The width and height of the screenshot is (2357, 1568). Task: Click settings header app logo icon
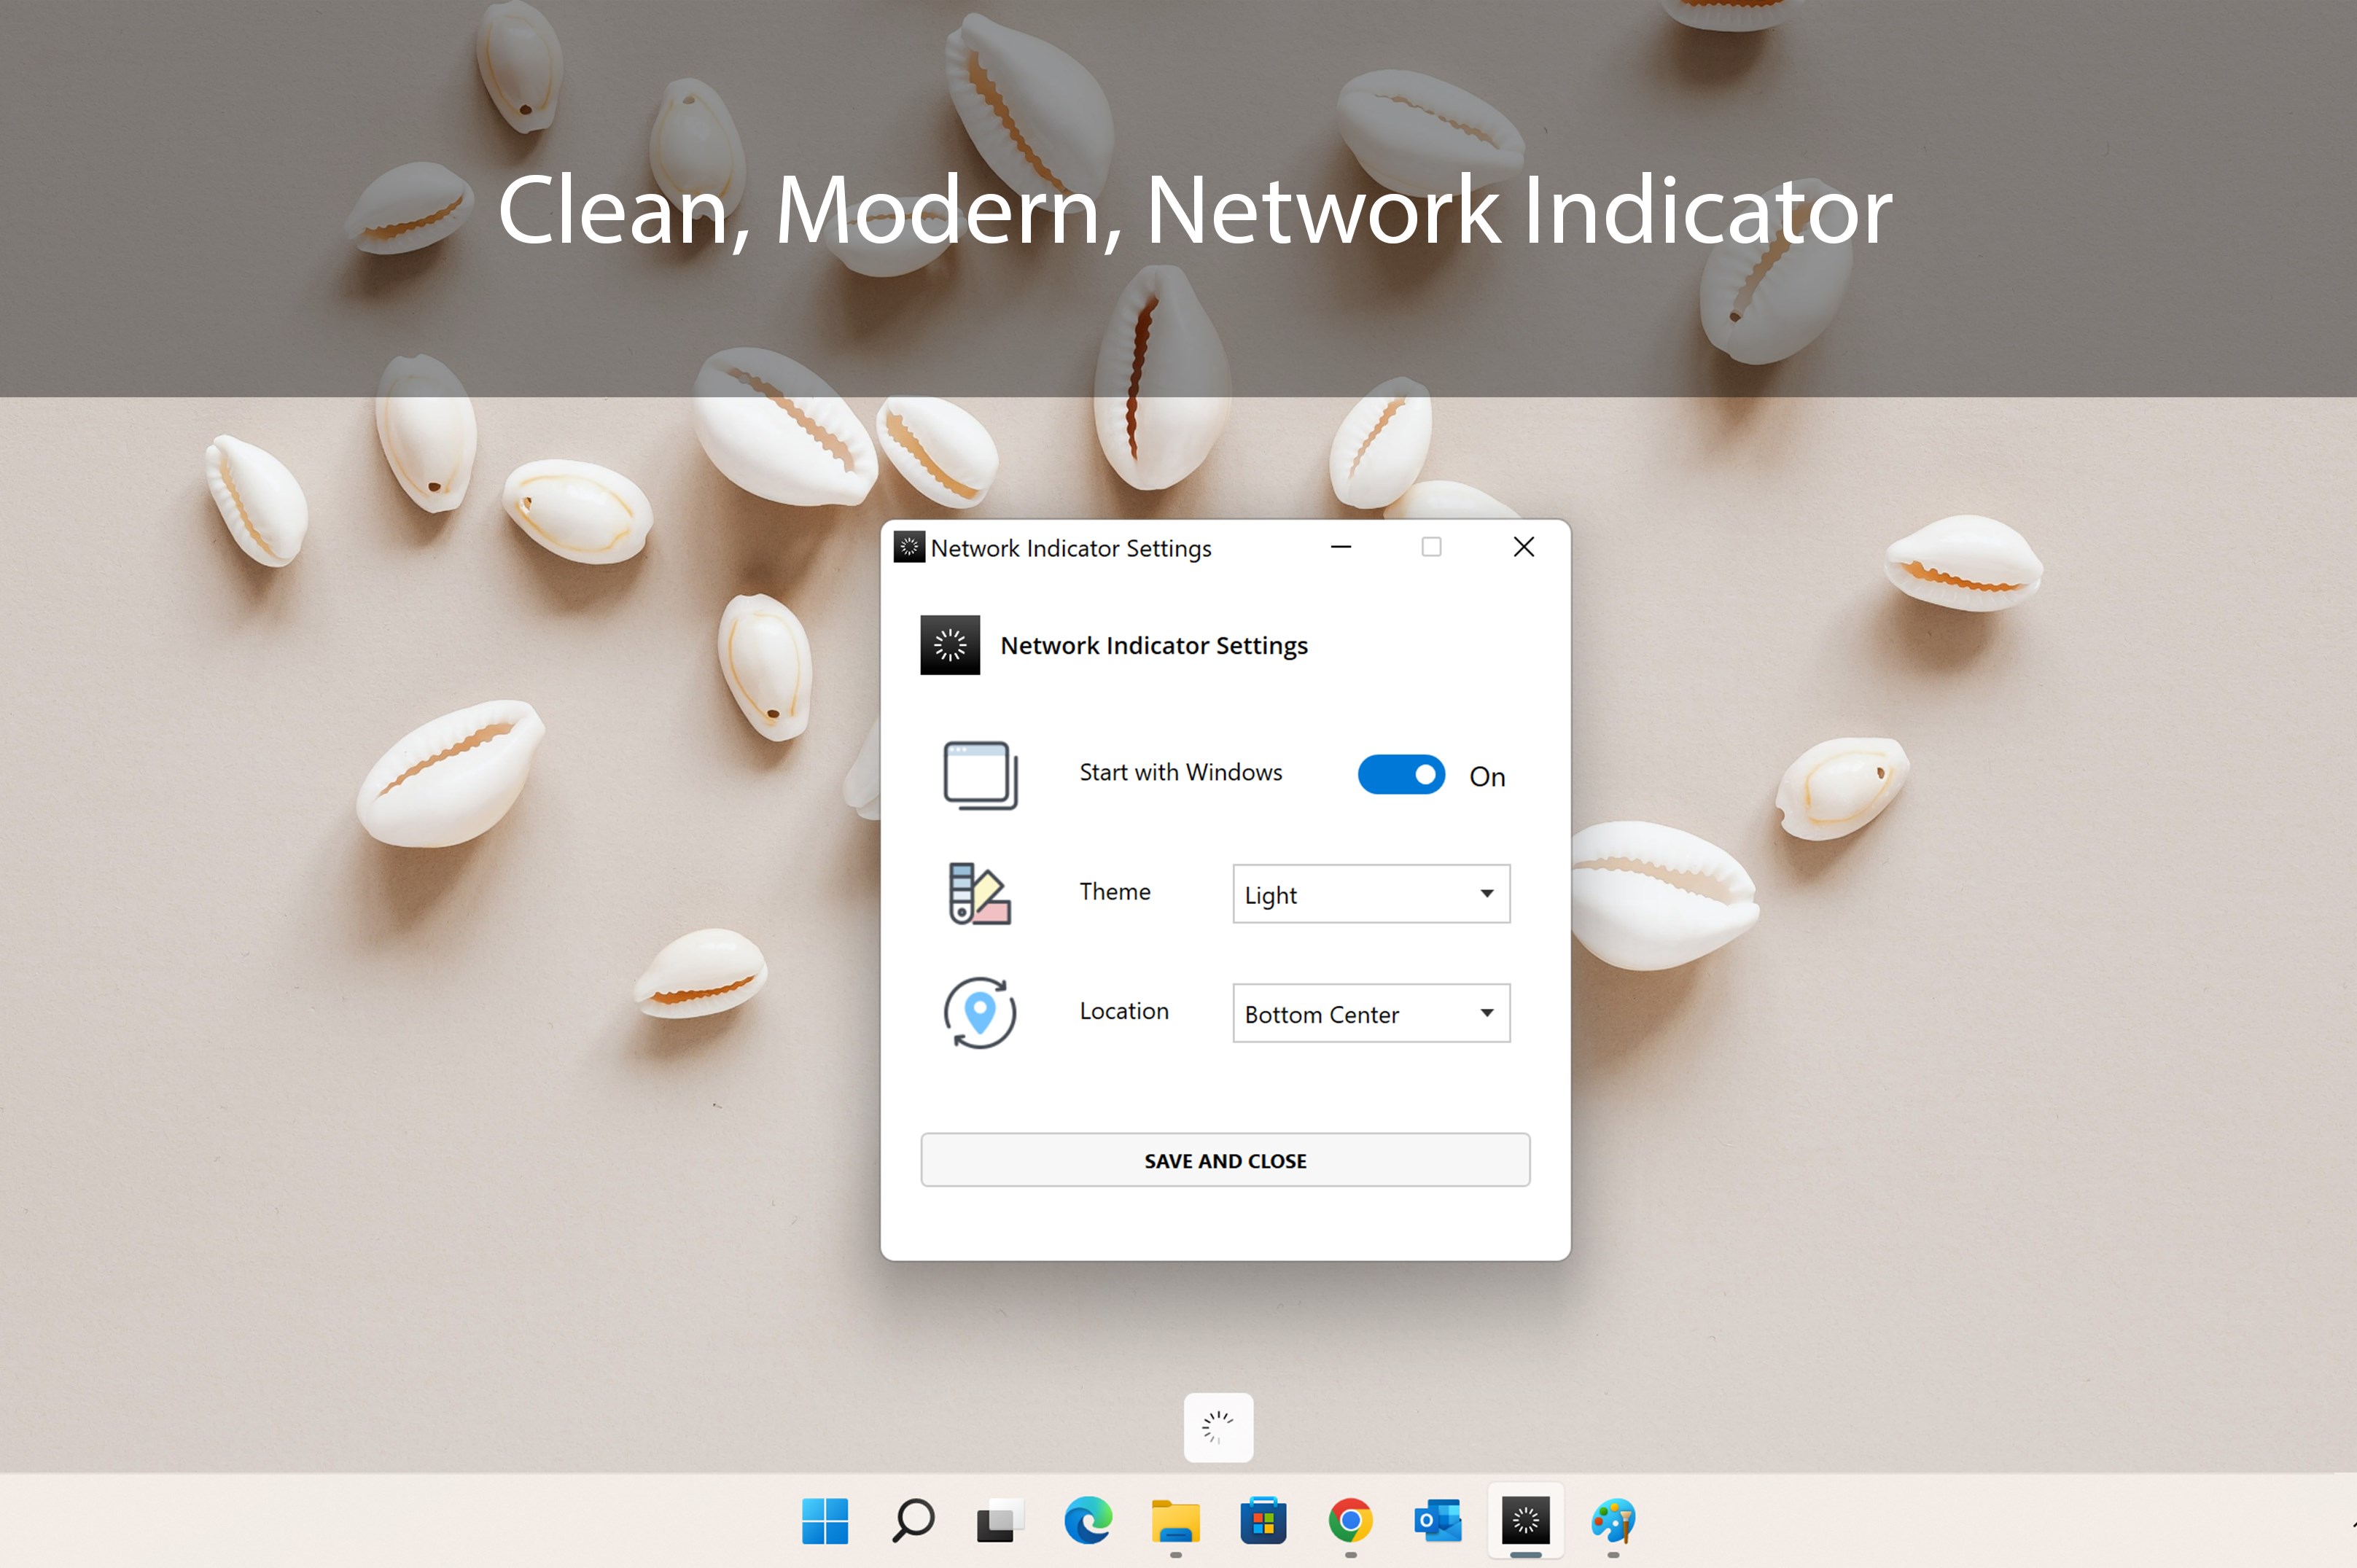tap(950, 645)
